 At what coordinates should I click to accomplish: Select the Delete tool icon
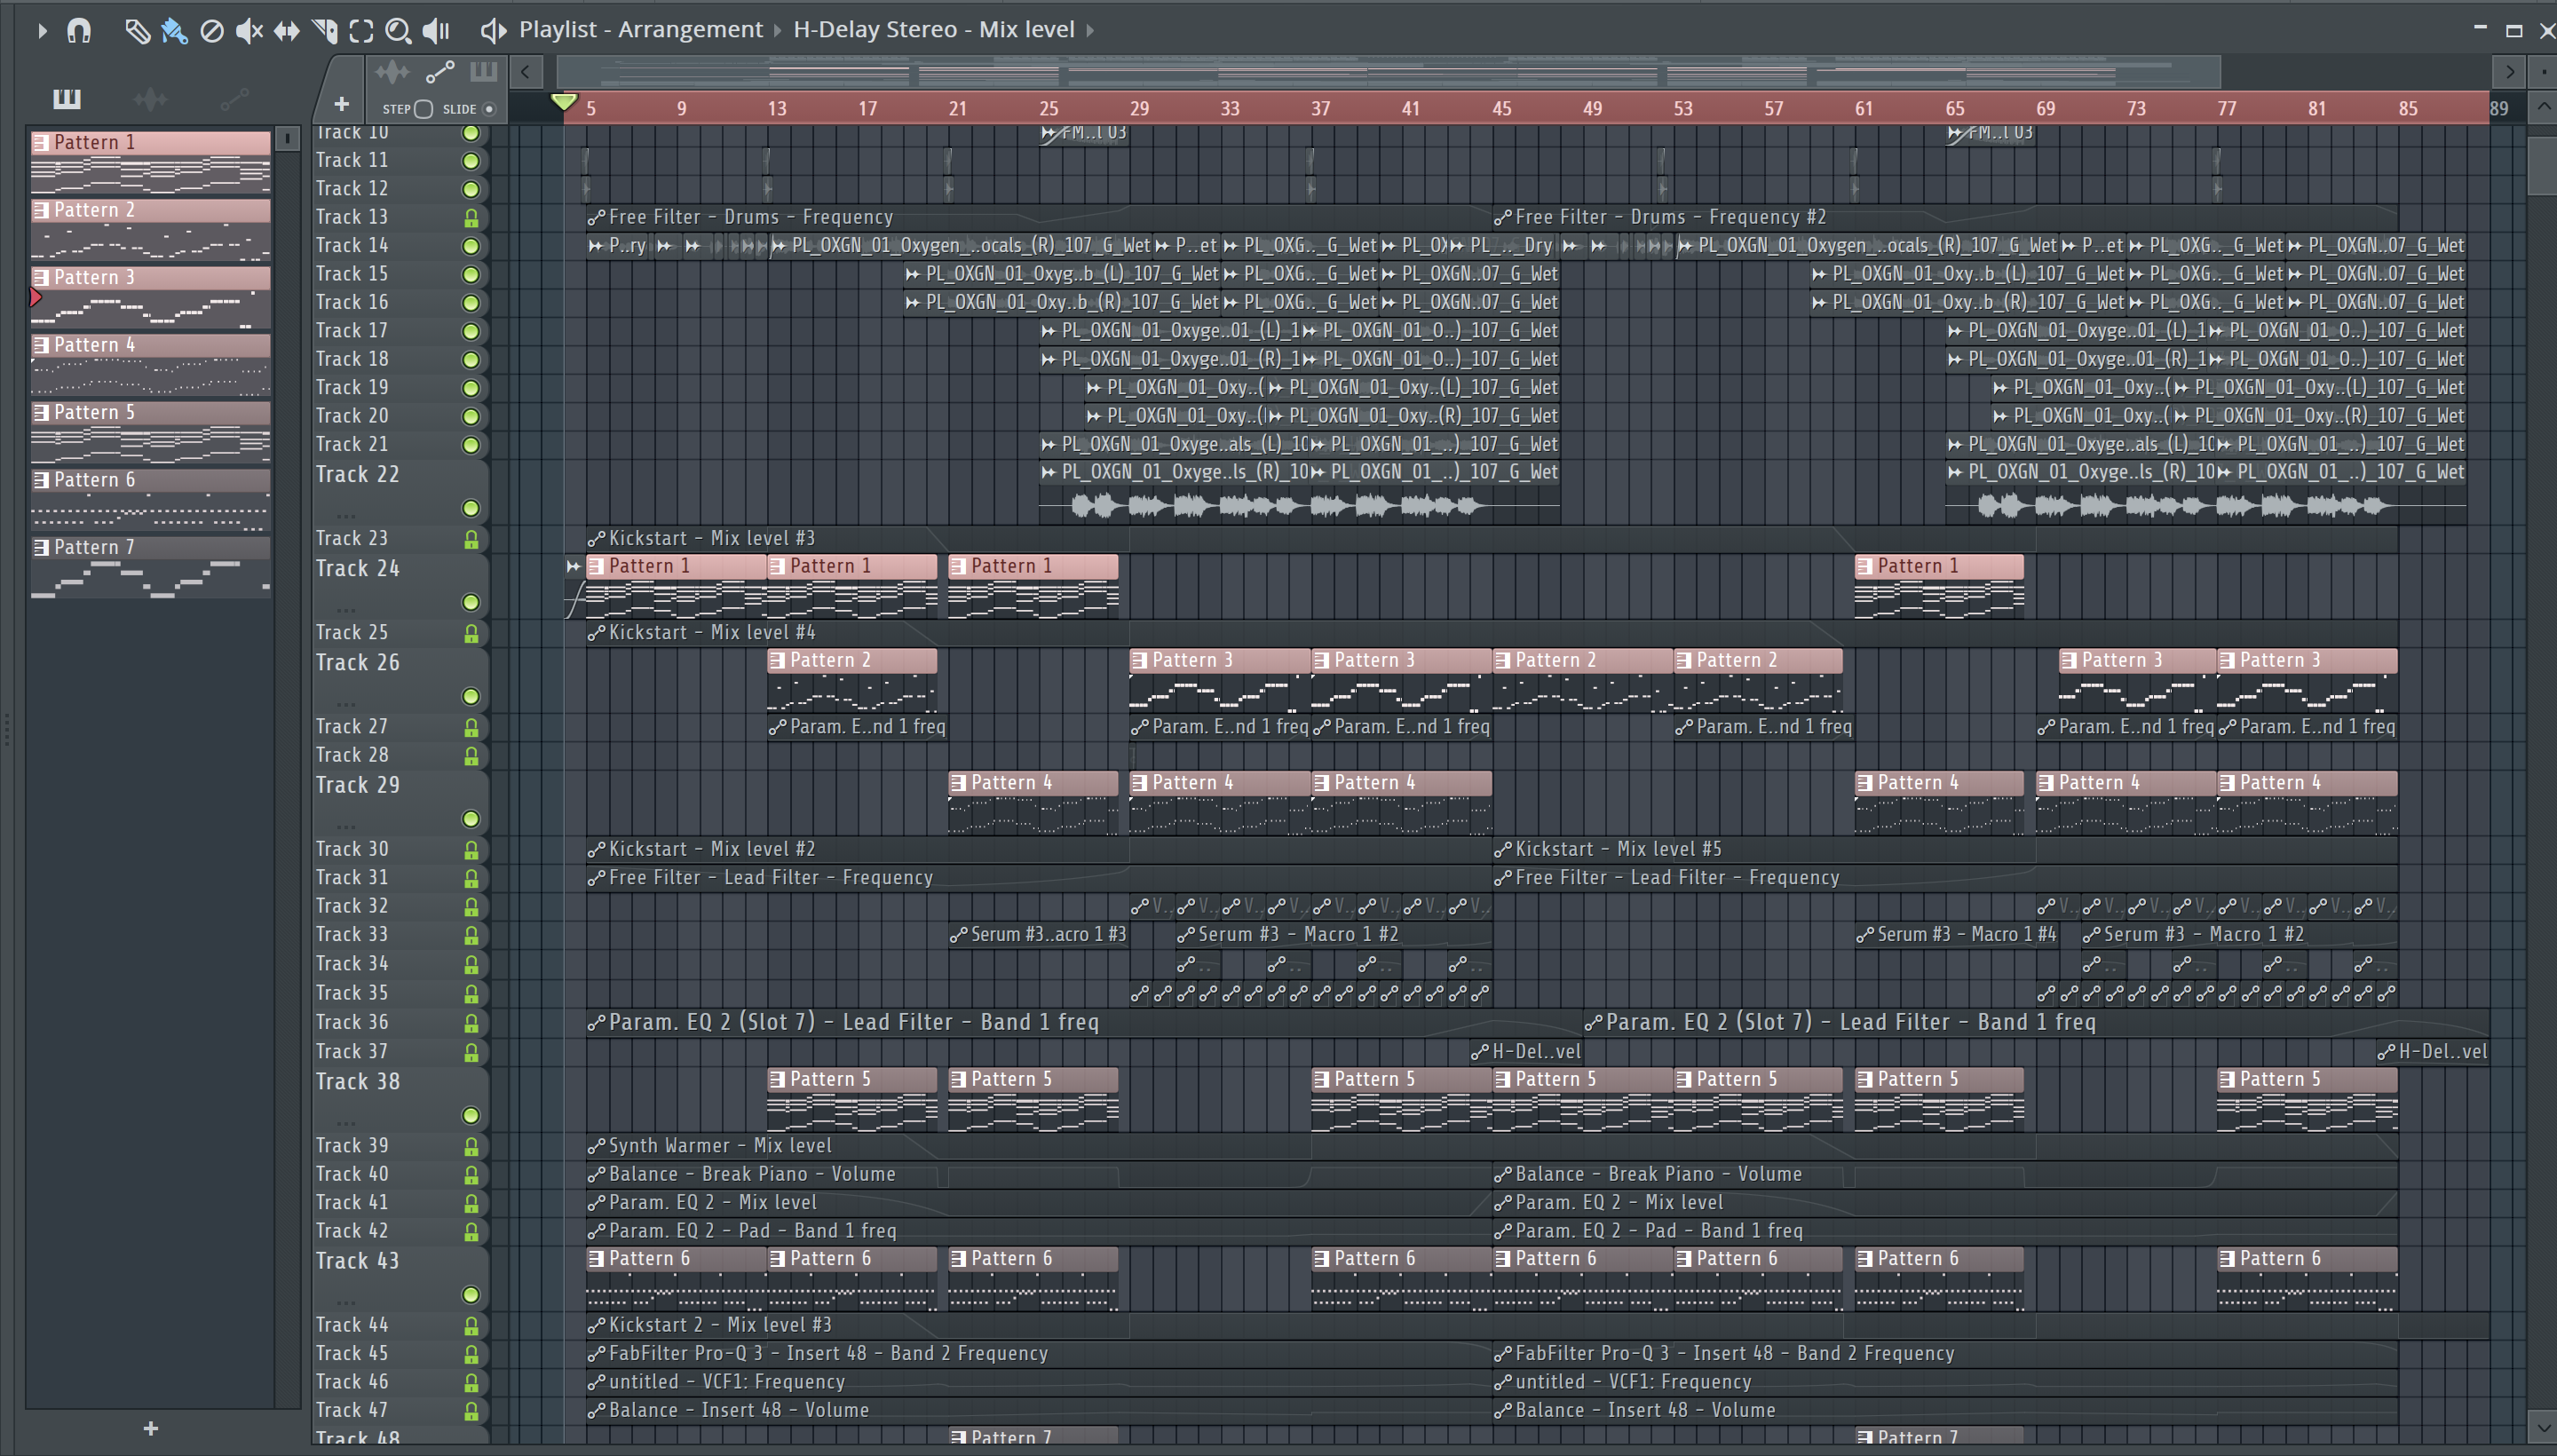[x=211, y=31]
